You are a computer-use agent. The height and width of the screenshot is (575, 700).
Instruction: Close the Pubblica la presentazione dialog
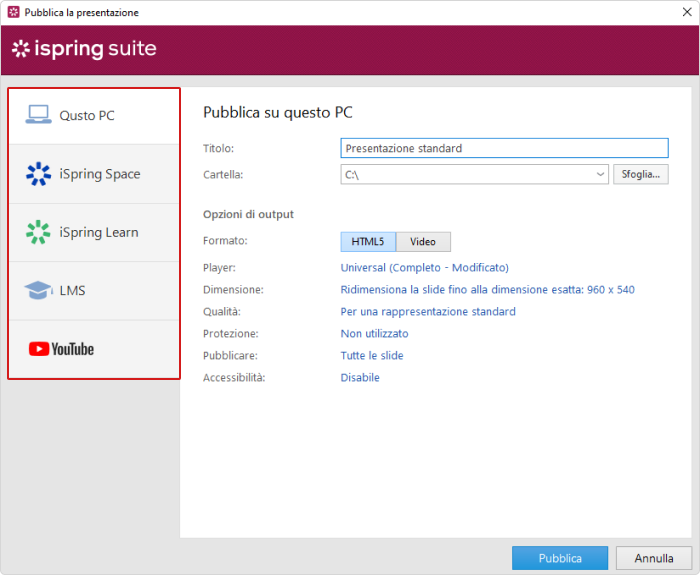(x=687, y=12)
